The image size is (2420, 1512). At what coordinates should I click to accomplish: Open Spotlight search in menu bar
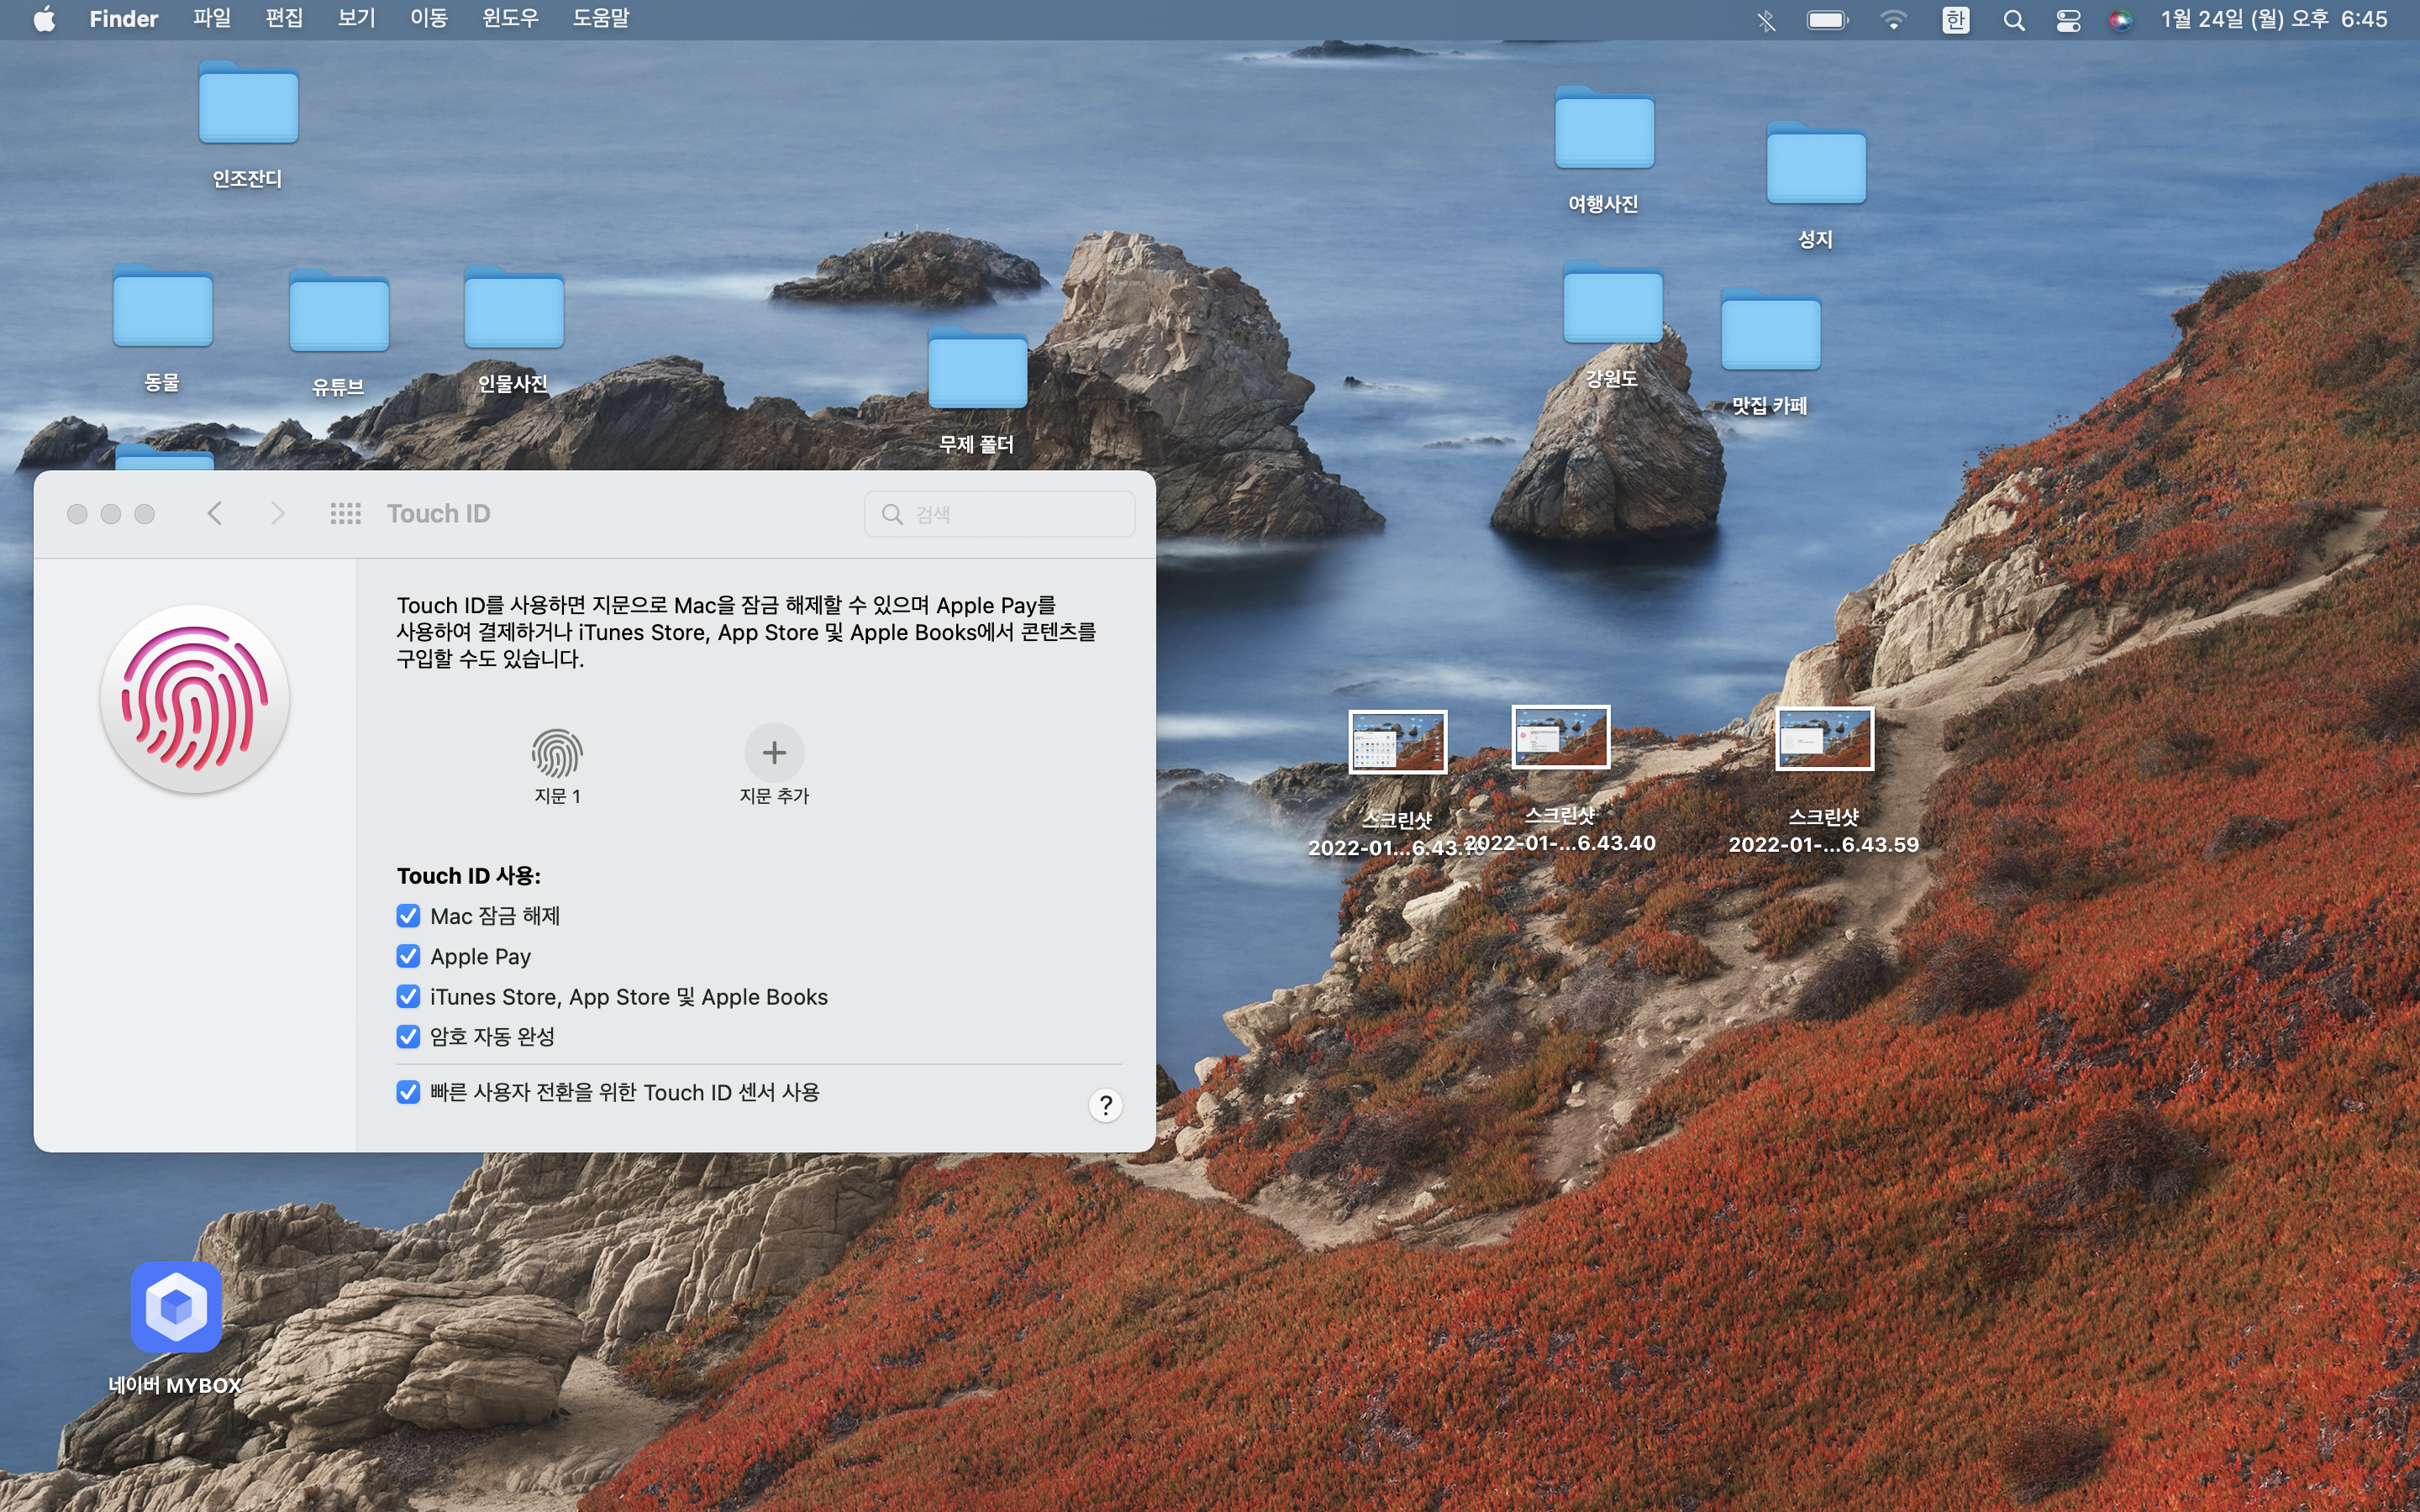pos(2014,20)
